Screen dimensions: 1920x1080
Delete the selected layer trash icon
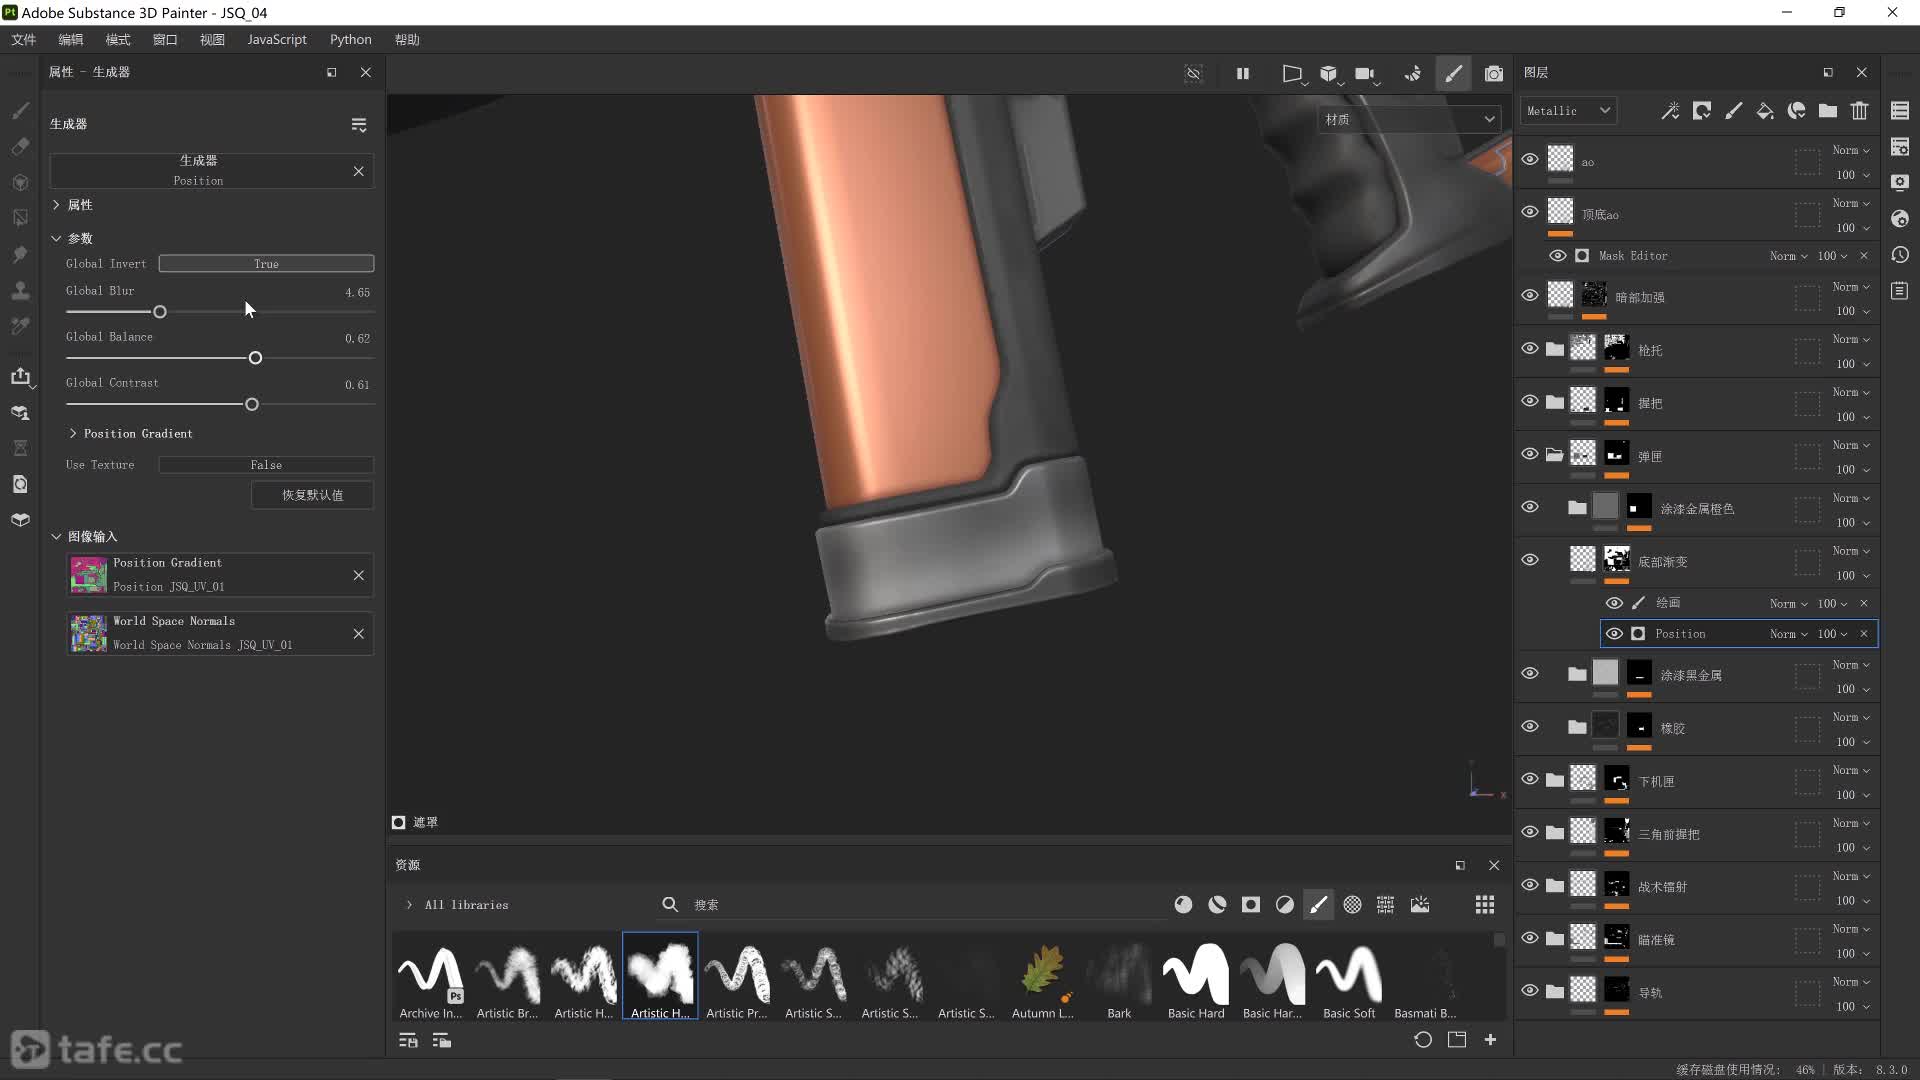pos(1859,111)
